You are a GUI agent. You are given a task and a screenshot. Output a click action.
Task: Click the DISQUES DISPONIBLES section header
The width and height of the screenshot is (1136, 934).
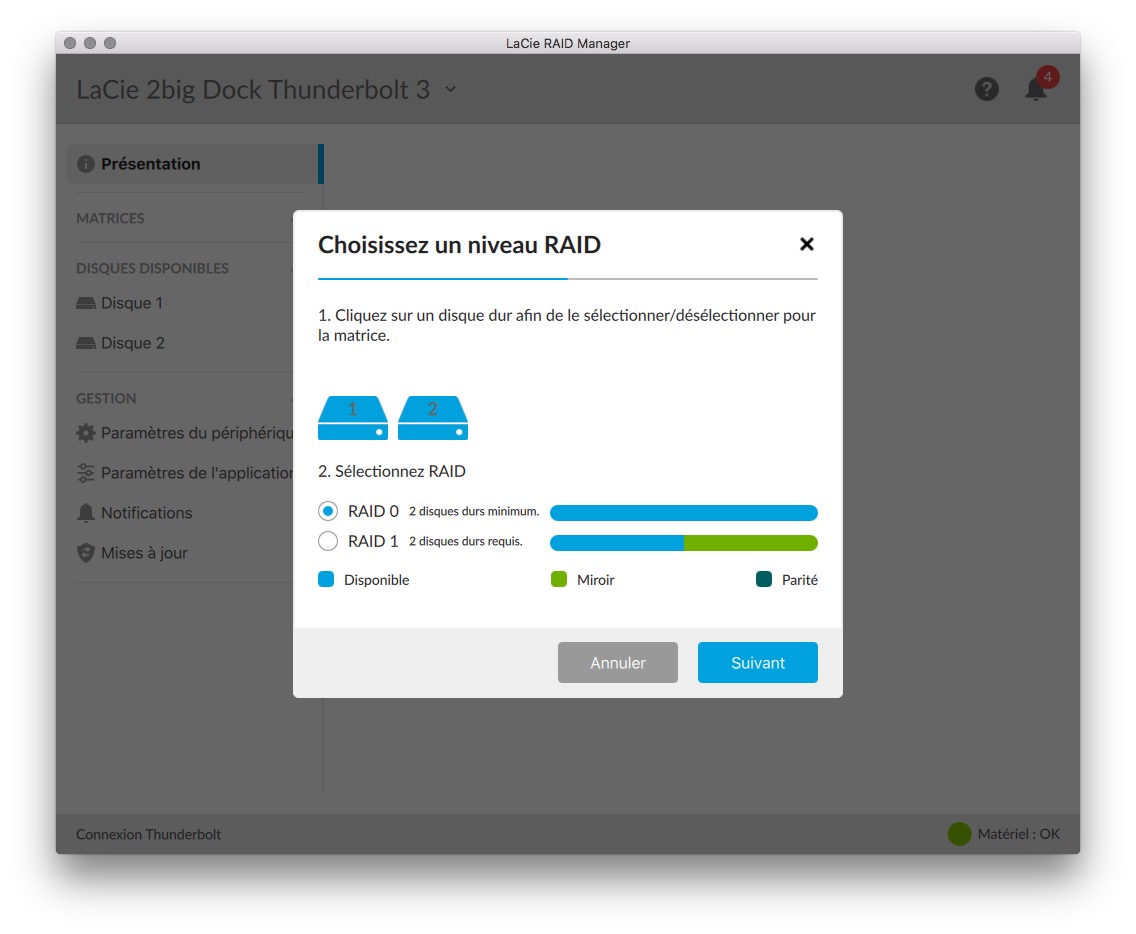click(x=152, y=268)
